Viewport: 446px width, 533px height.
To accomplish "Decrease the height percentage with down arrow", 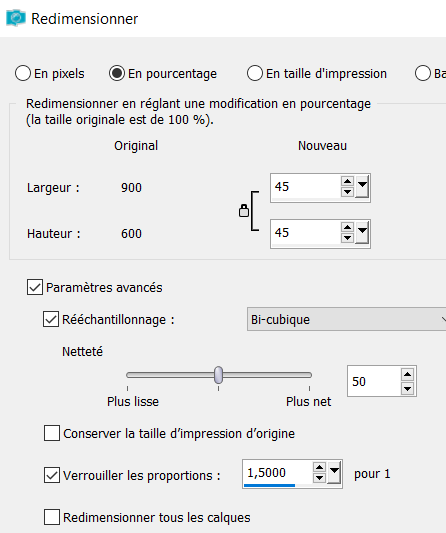I will click(x=347, y=238).
